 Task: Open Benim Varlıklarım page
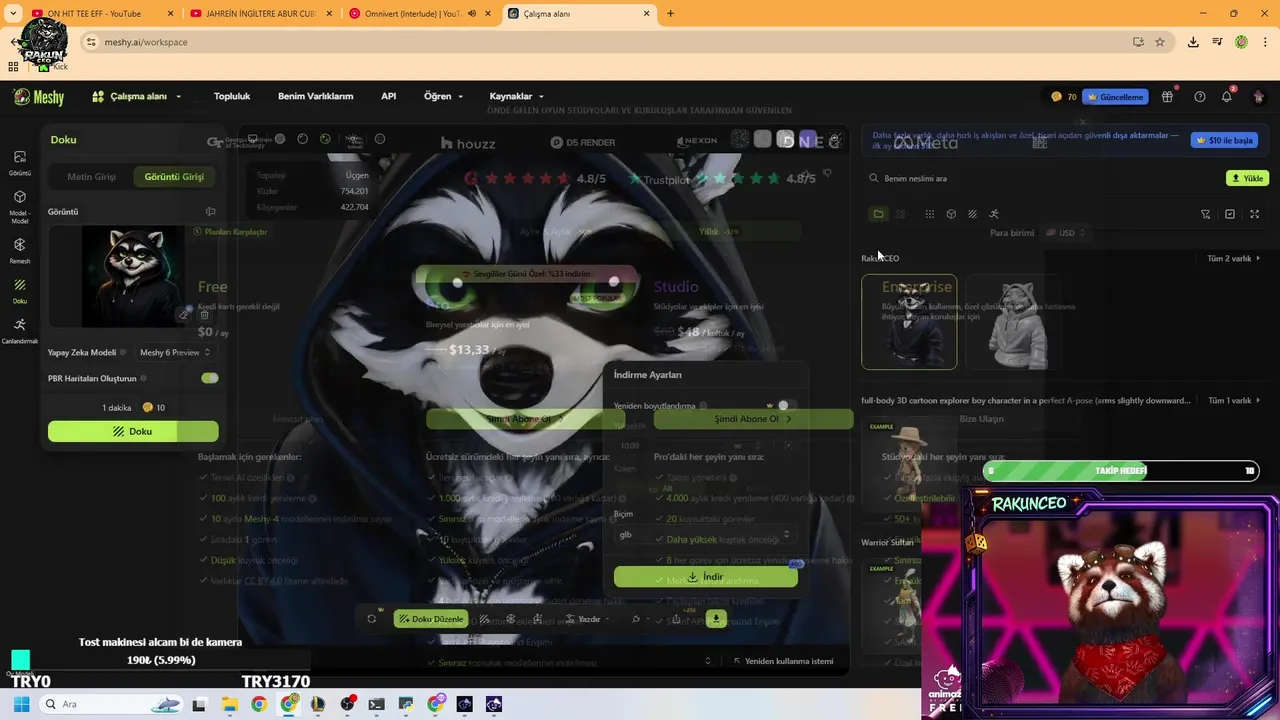click(x=316, y=97)
